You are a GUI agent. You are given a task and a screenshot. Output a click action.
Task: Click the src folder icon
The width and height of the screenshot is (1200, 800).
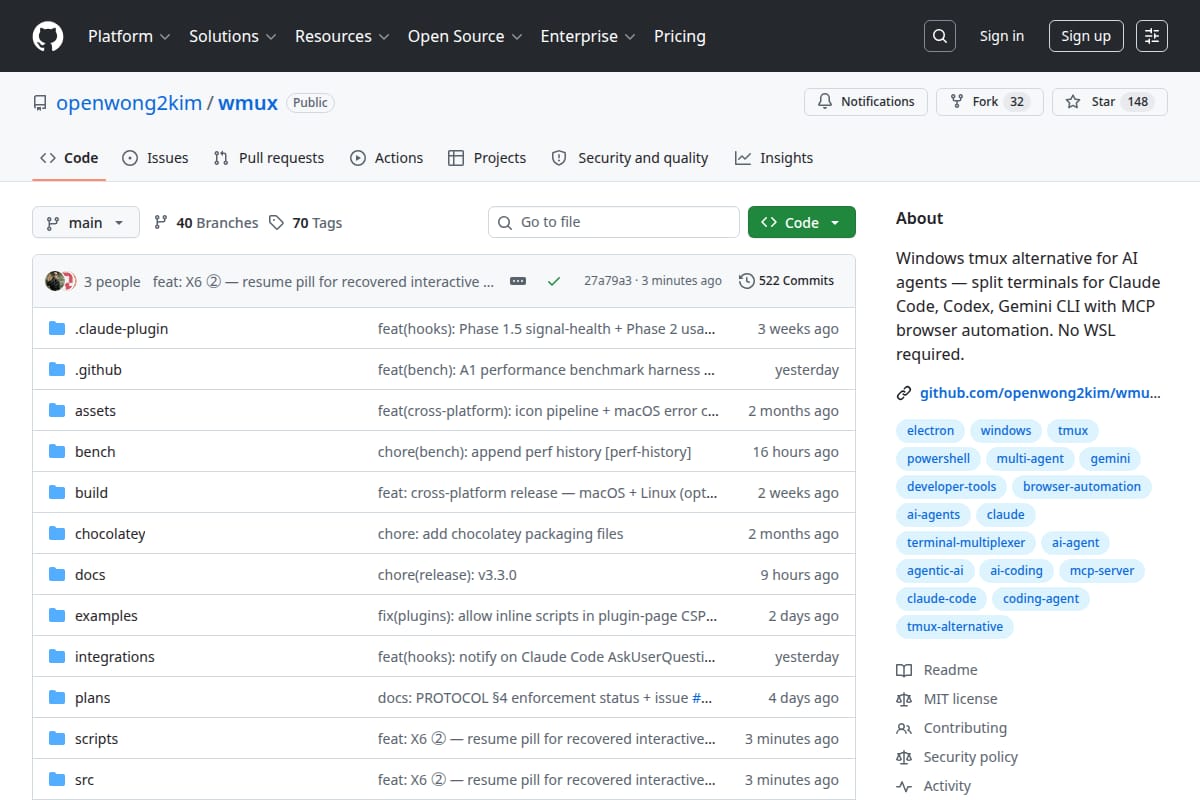tap(57, 780)
